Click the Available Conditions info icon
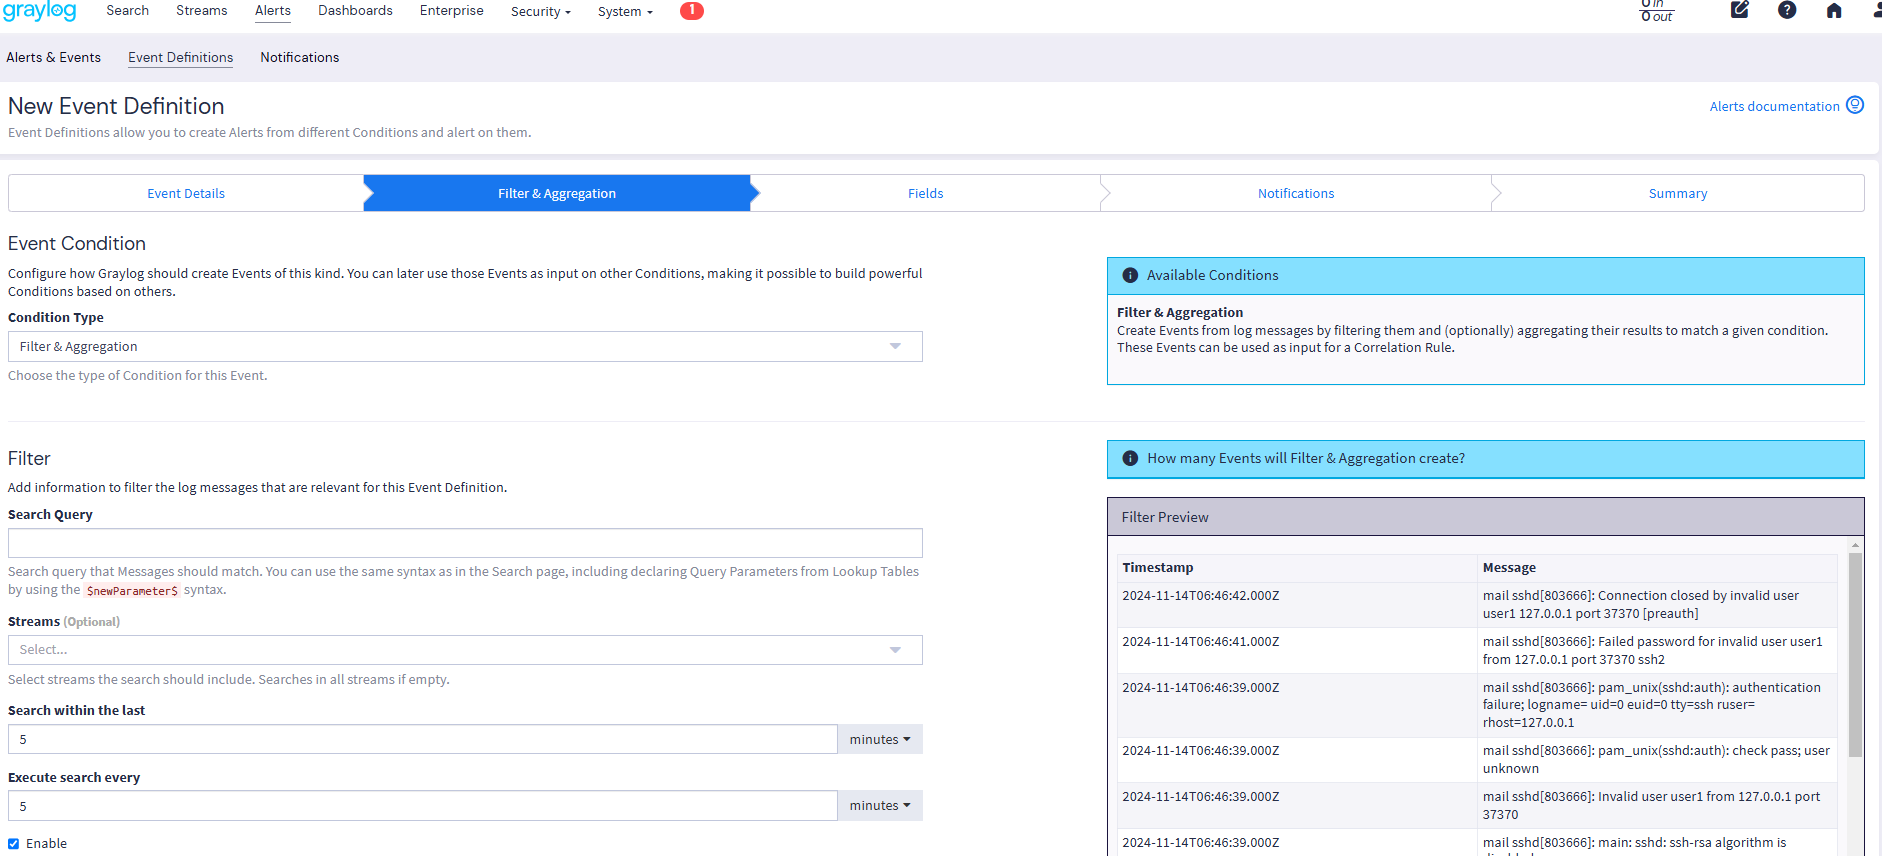This screenshot has height=856, width=1882. (x=1130, y=275)
